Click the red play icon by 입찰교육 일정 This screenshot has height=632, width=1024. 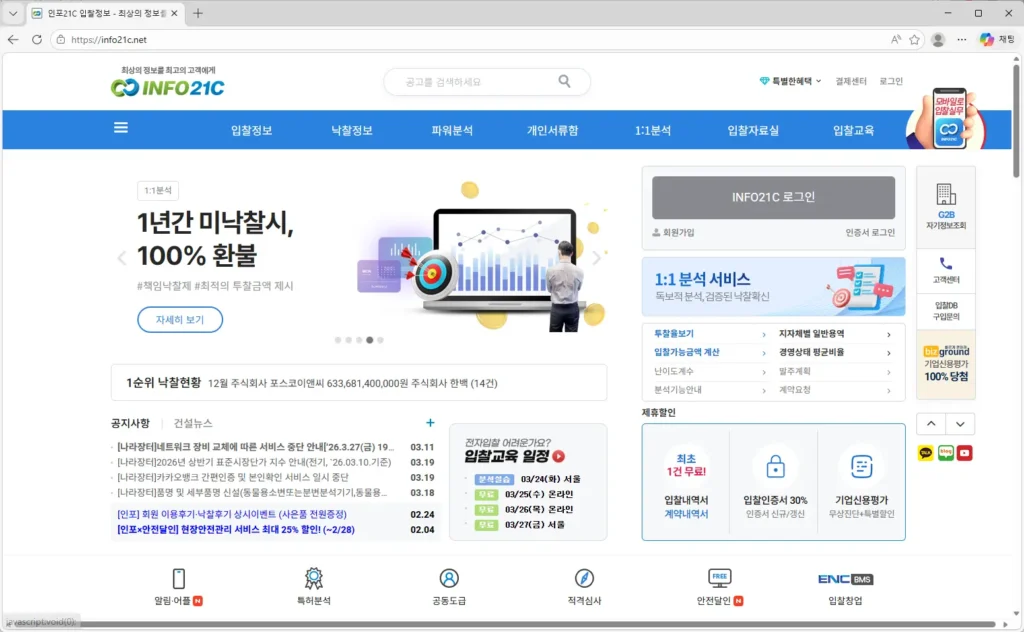point(559,456)
